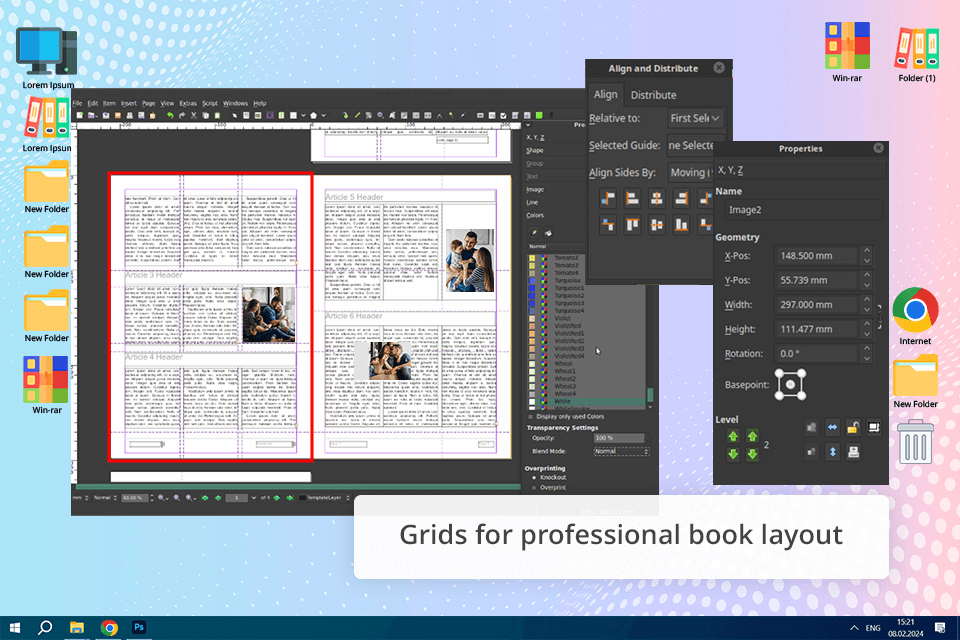Viewport: 960px width, 640px height.
Task: Open the Extras menu
Action: click(x=187, y=103)
